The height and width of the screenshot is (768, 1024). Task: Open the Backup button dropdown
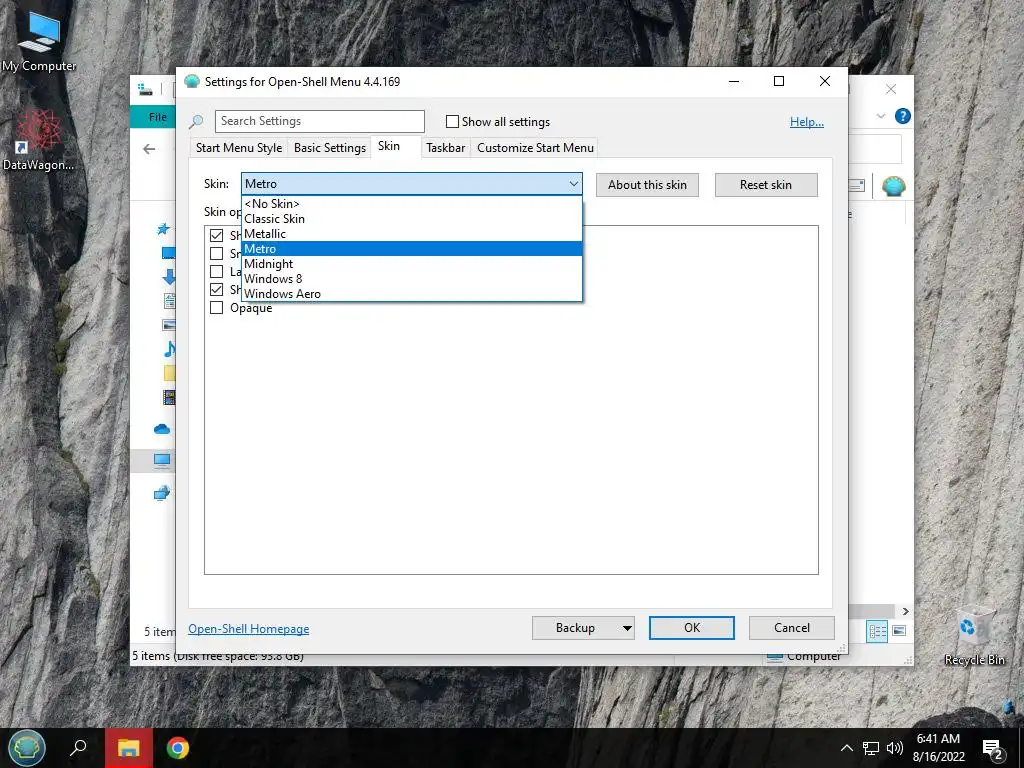(x=627, y=628)
